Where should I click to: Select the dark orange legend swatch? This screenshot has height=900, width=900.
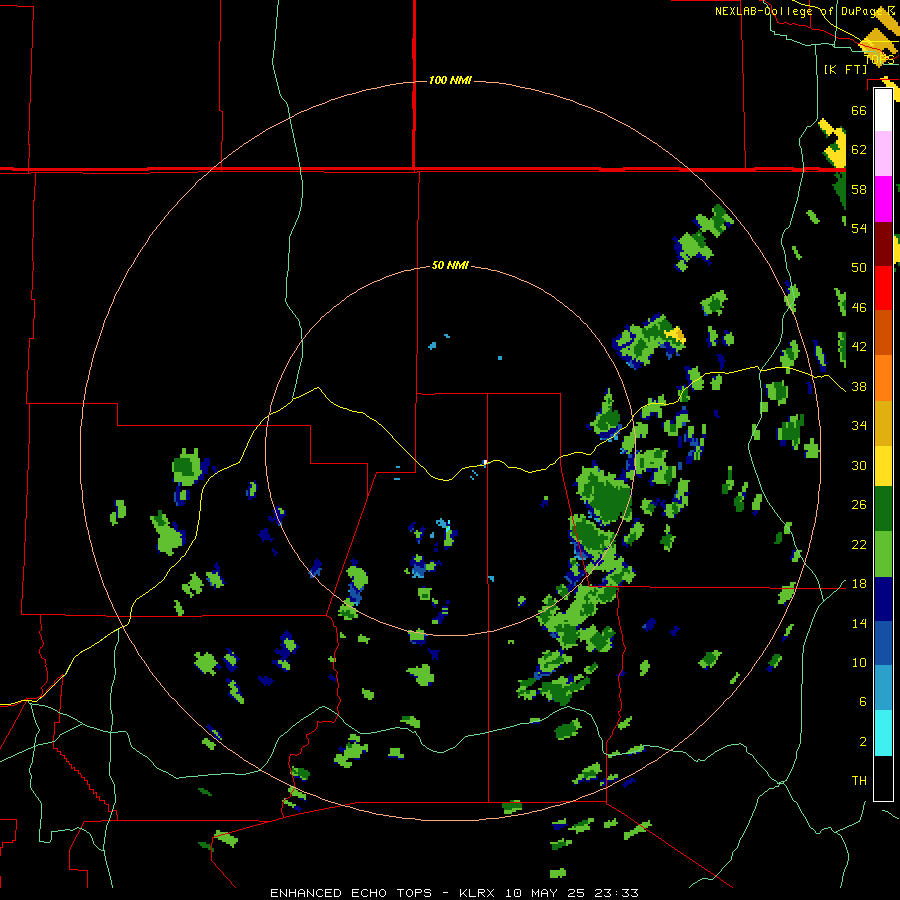click(883, 333)
